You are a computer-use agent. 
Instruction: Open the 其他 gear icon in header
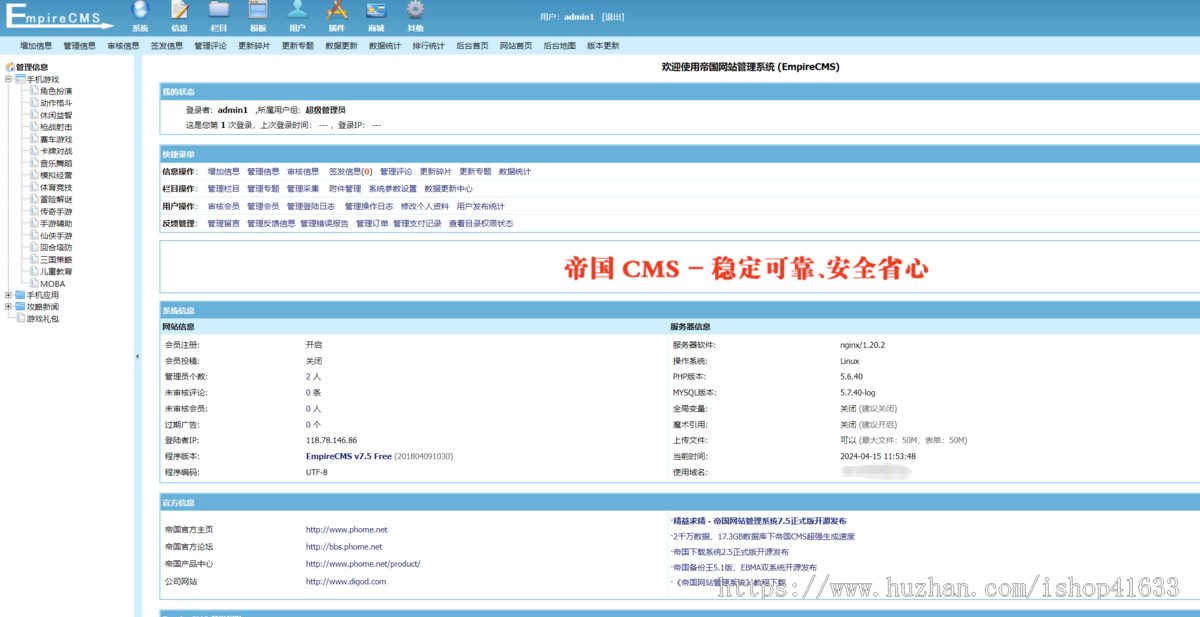point(415,11)
